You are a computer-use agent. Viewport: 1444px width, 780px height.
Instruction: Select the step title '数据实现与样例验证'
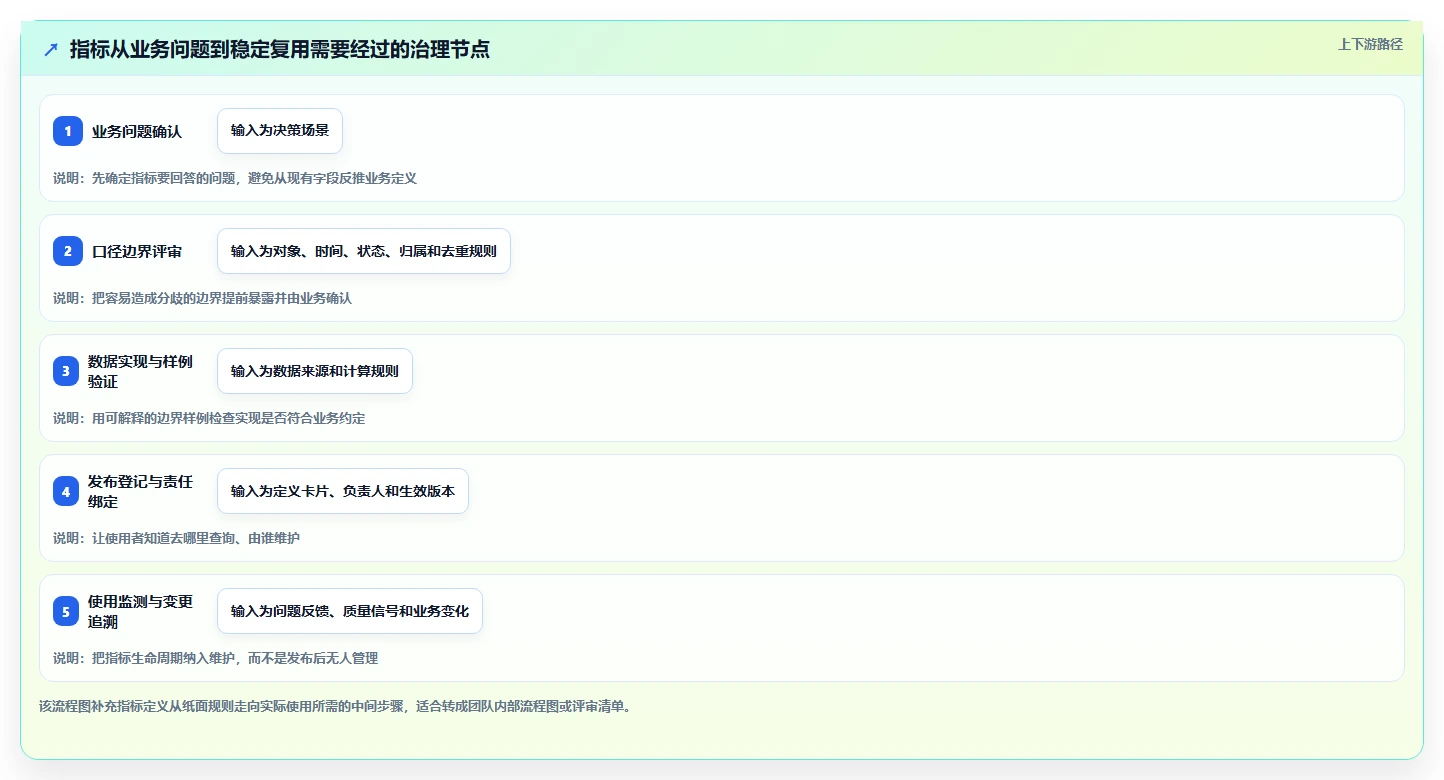pos(141,371)
